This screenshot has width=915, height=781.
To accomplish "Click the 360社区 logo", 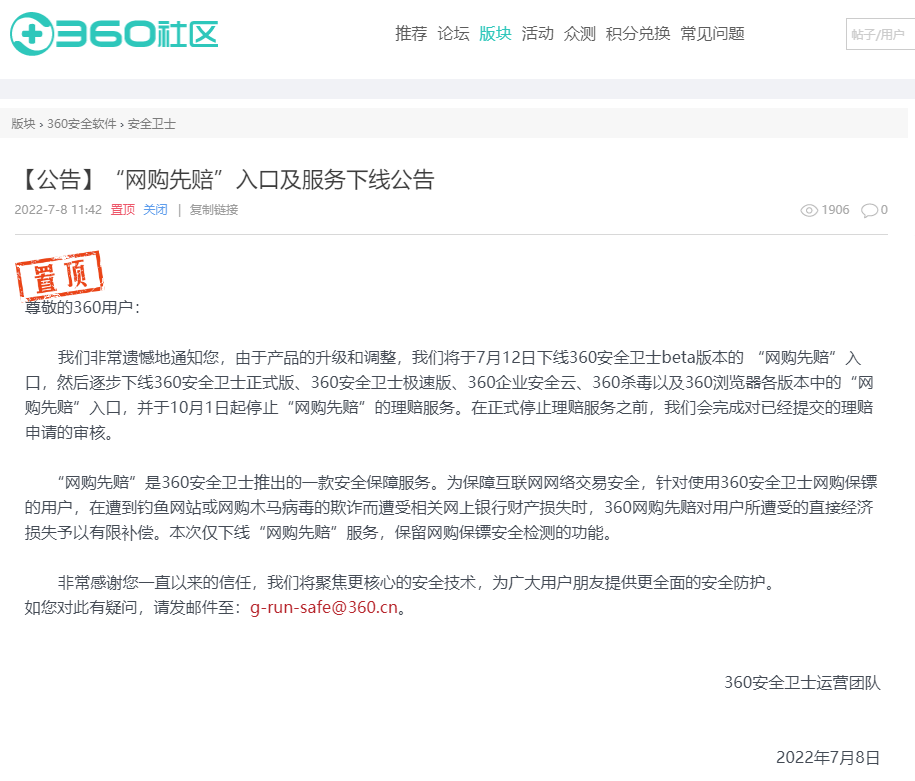I will point(114,34).
